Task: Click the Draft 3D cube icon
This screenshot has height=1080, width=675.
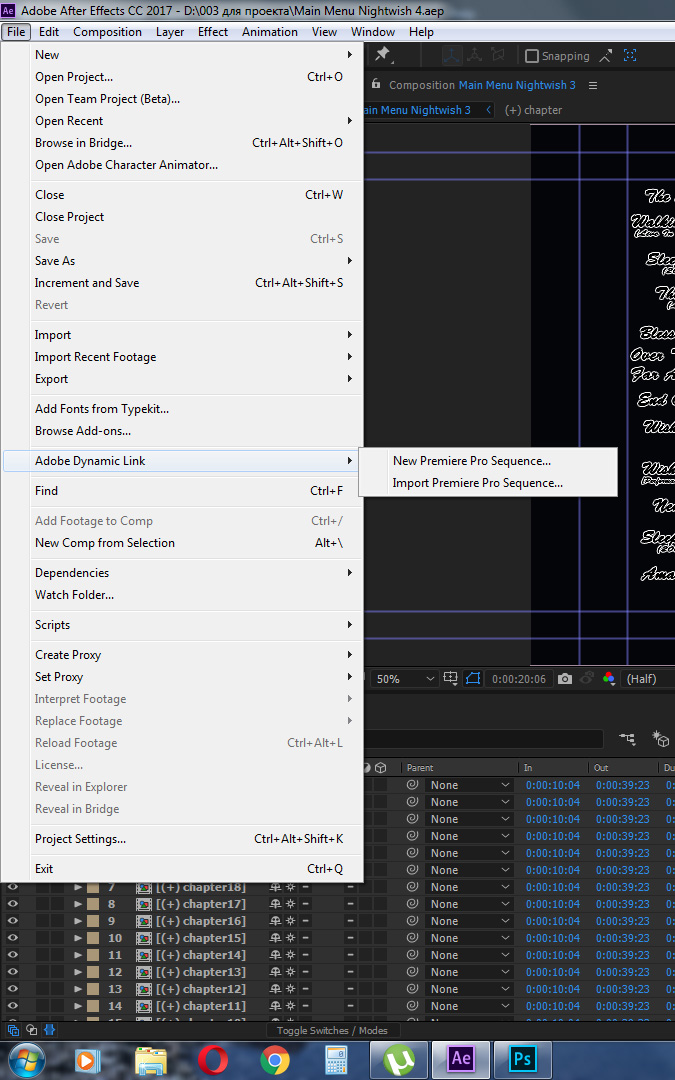Action: click(660, 739)
